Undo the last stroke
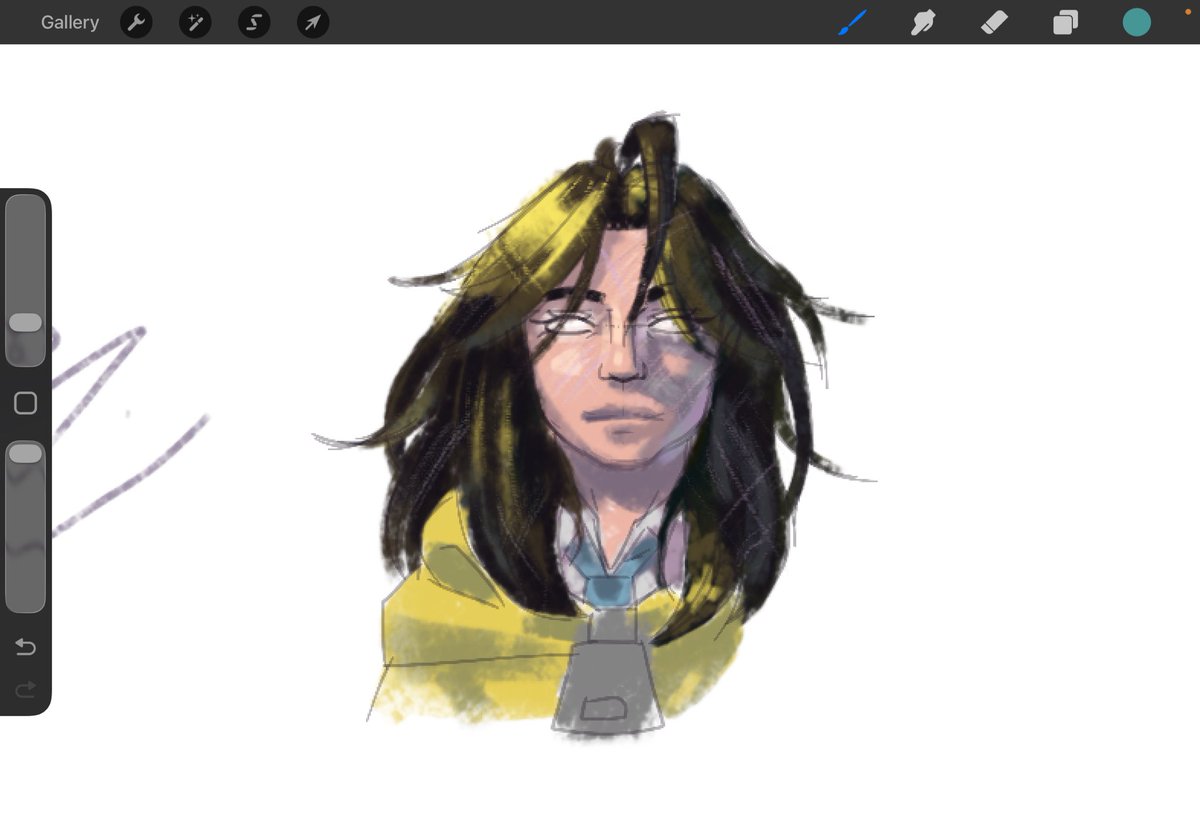 [25, 647]
